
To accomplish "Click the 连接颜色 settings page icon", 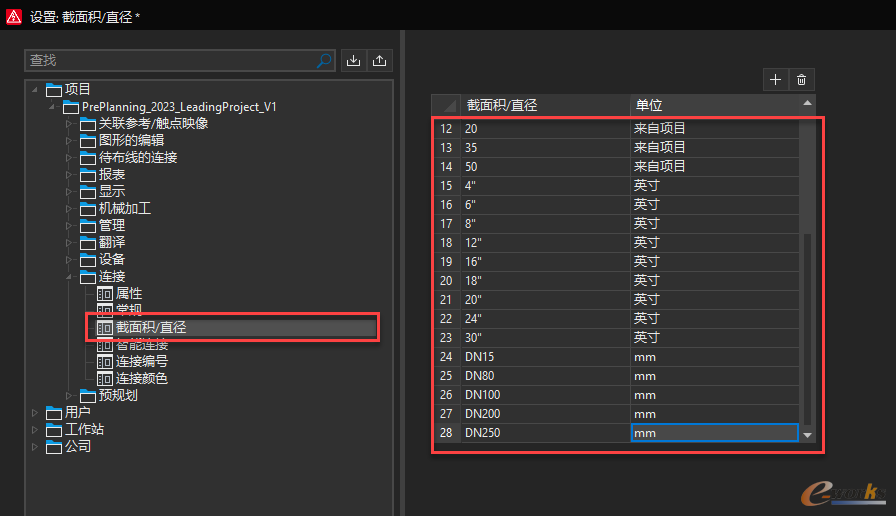I will pos(105,378).
